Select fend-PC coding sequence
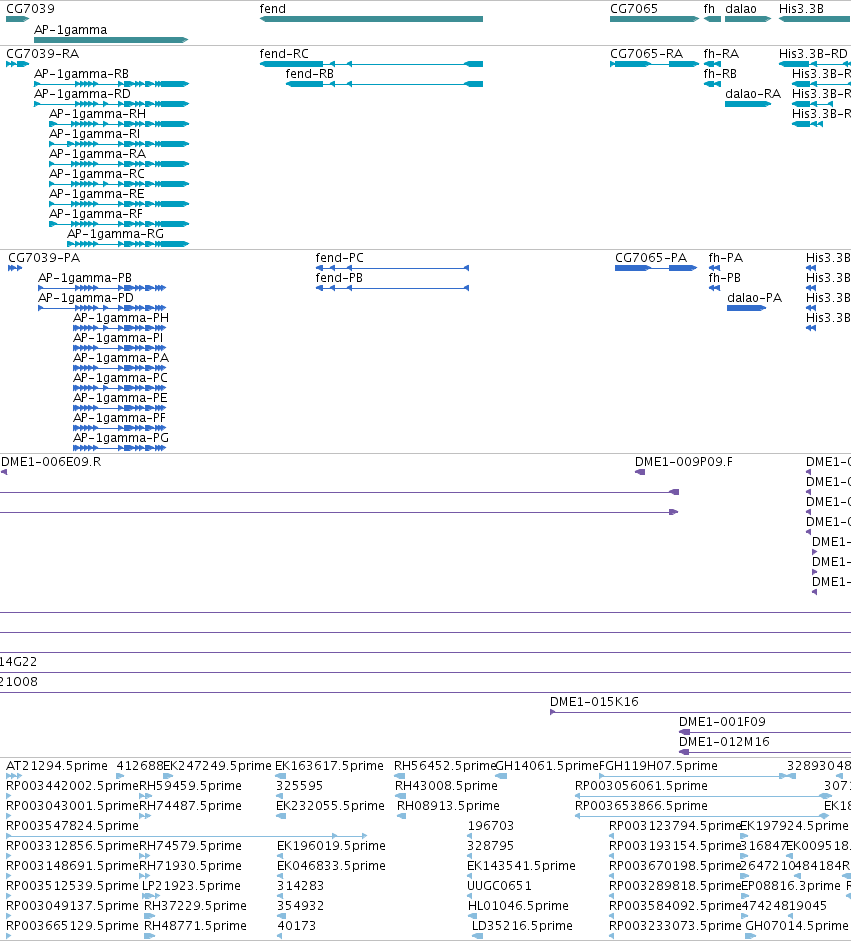Image resolution: width=851 pixels, height=941 pixels. (x=392, y=268)
